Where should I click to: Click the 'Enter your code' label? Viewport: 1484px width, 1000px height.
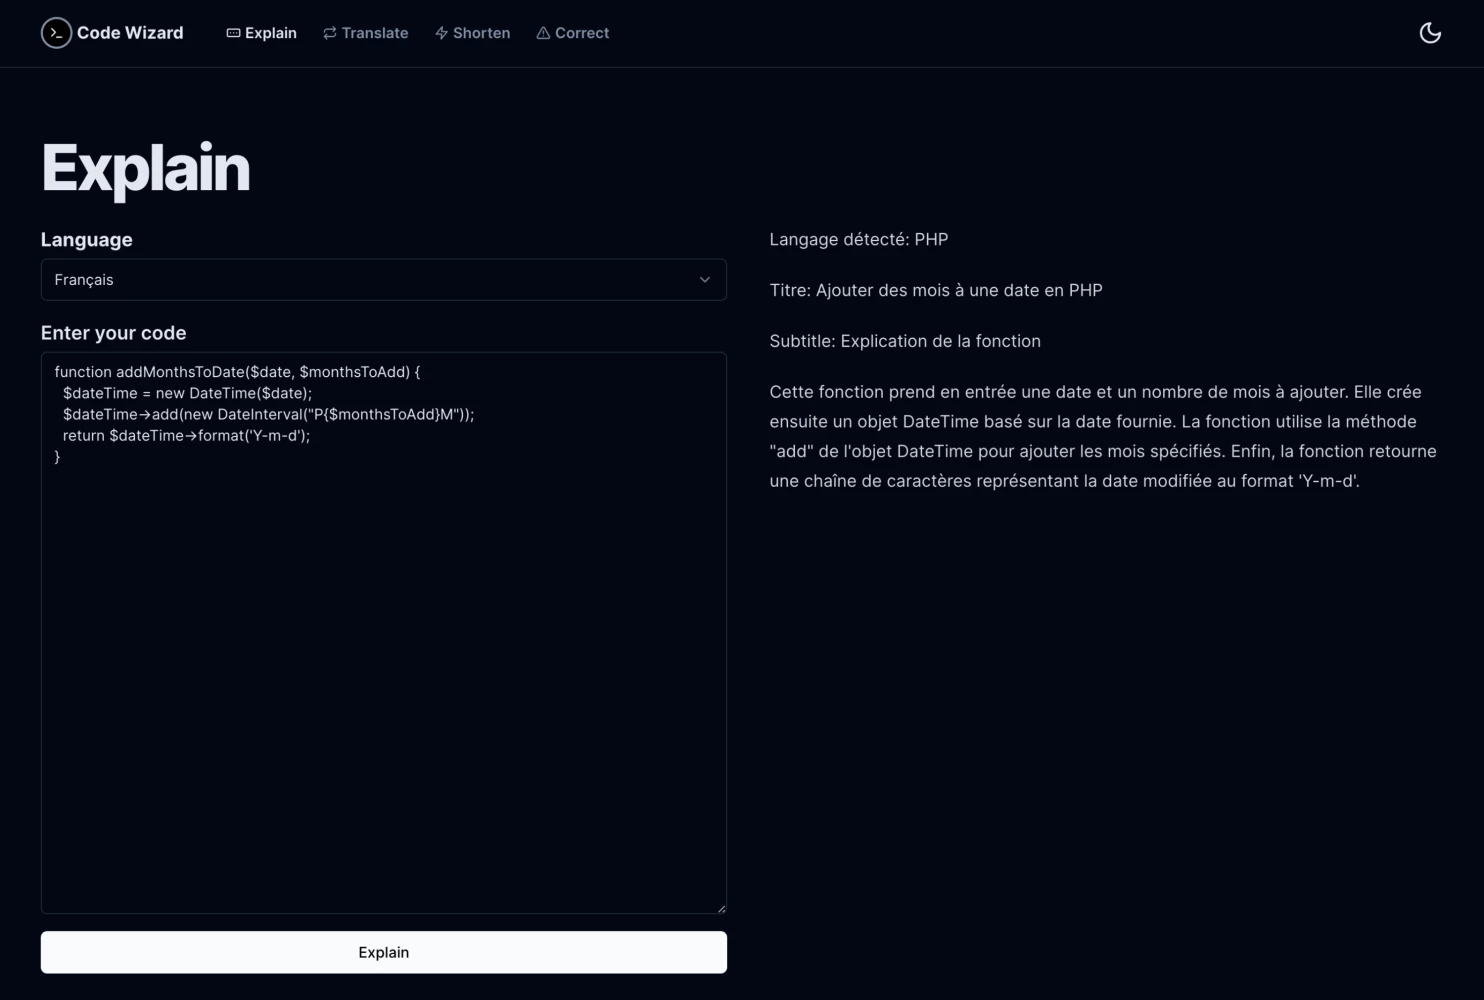tap(113, 333)
